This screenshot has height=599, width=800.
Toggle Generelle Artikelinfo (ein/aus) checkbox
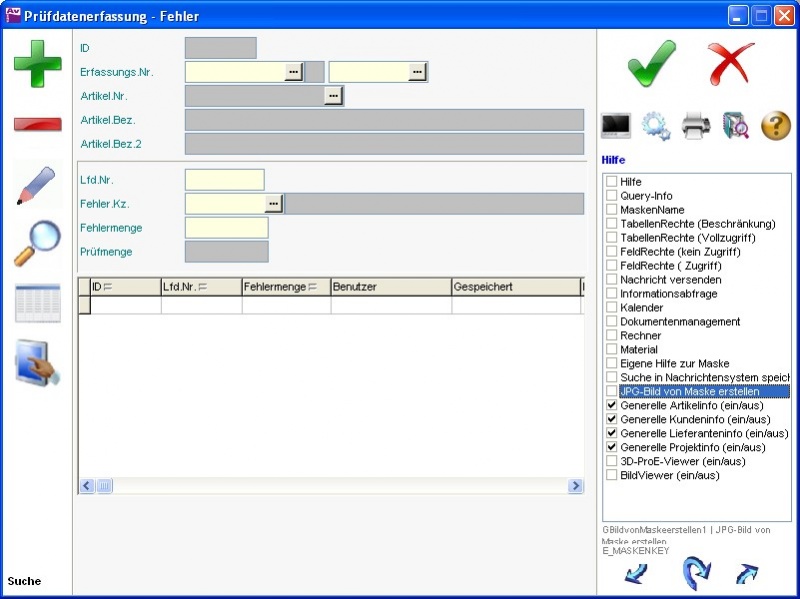611,406
